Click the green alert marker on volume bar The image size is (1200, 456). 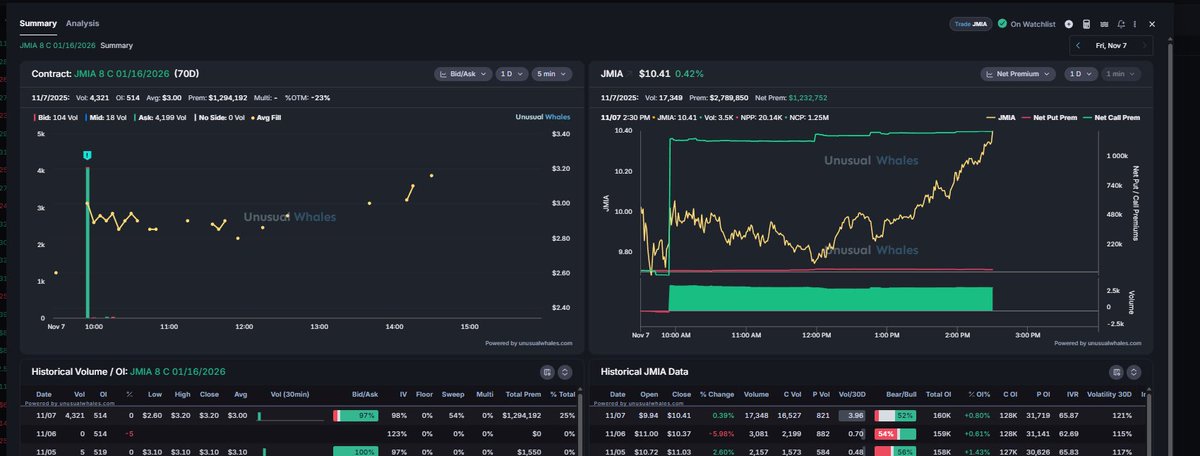(x=88, y=155)
